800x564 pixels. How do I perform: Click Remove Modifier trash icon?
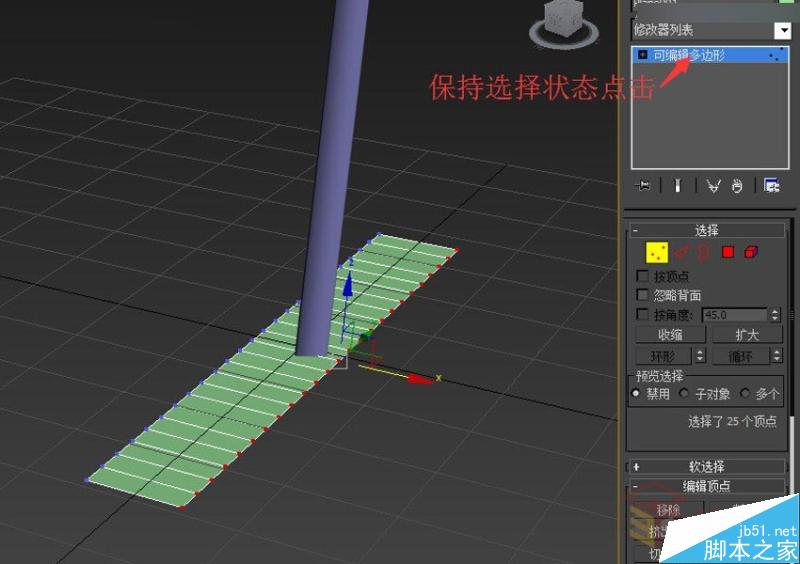click(x=737, y=186)
